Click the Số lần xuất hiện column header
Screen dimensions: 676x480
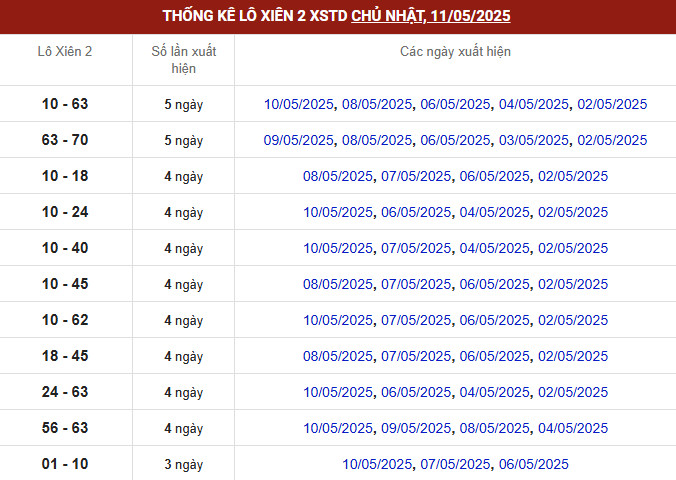tap(184, 60)
